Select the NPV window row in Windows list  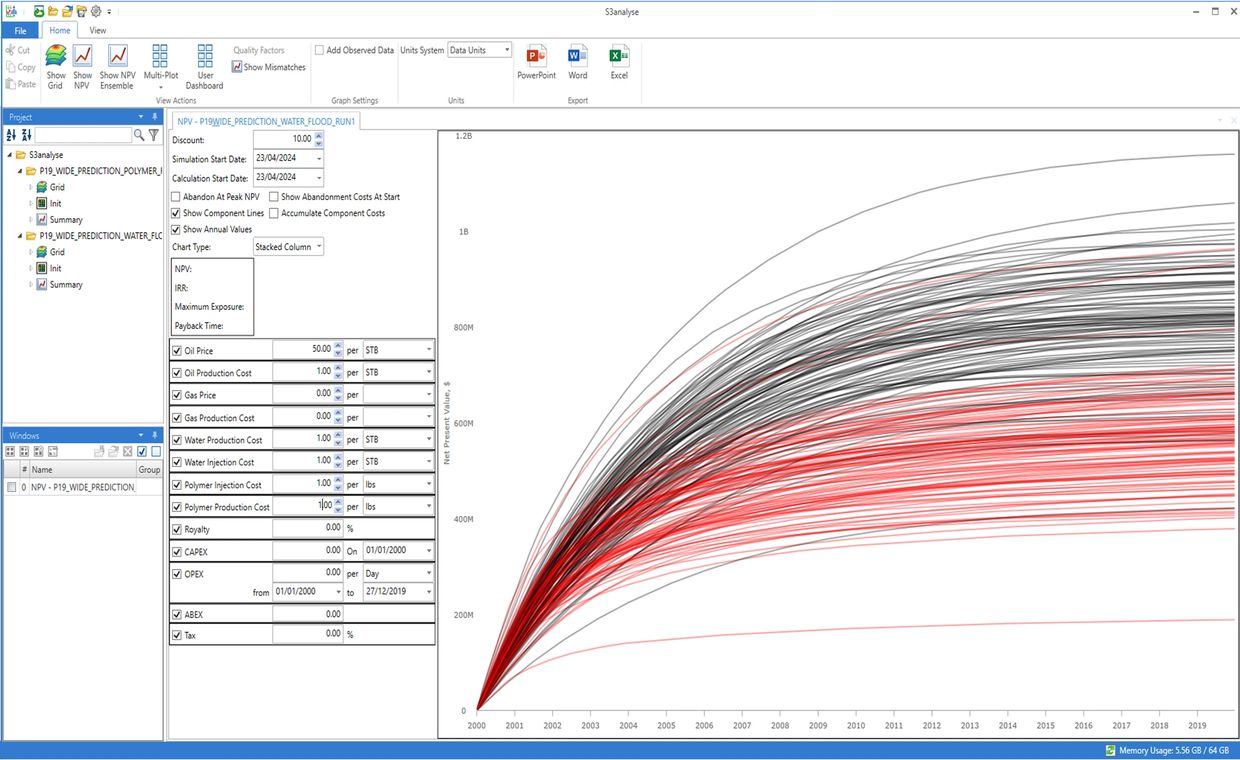point(82,487)
